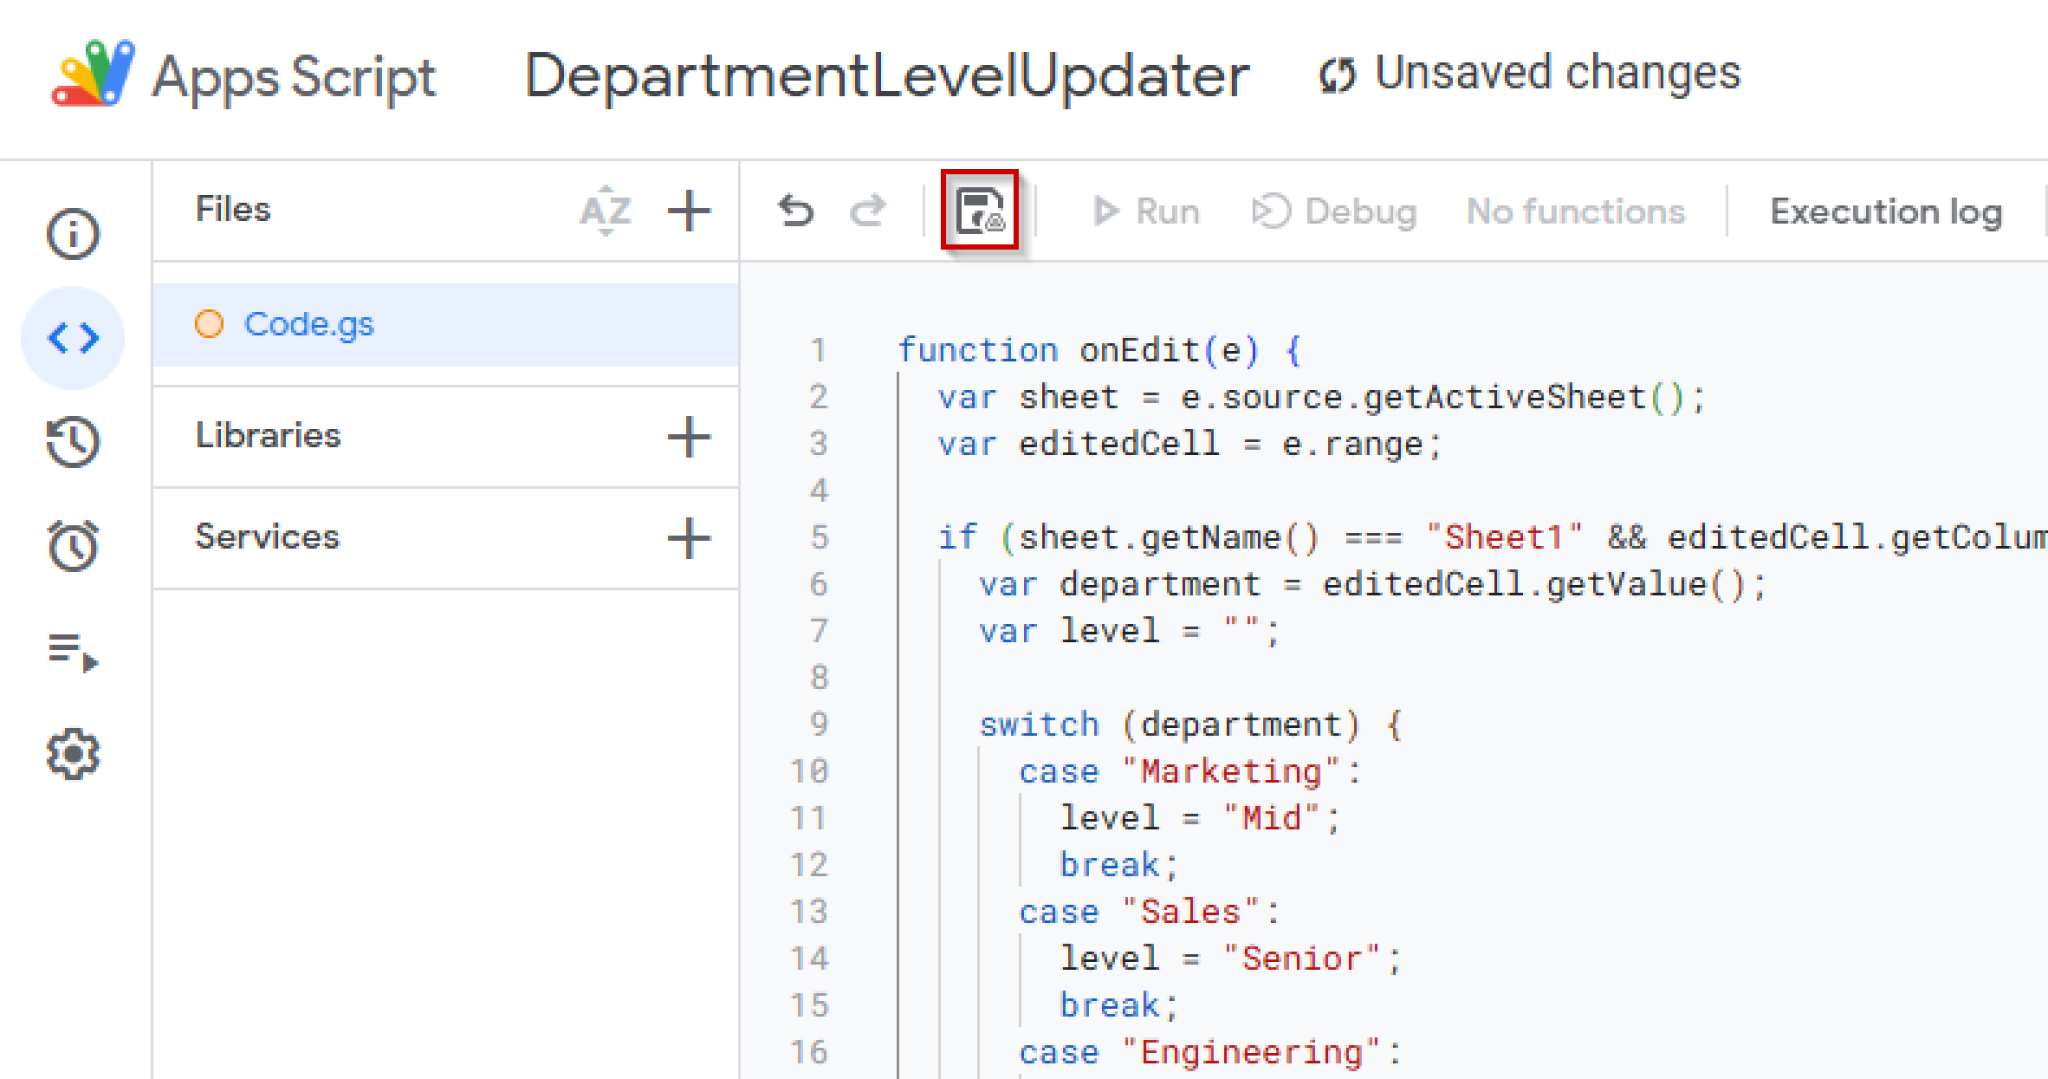Add a service to the project
2048x1079 pixels.
tap(689, 537)
